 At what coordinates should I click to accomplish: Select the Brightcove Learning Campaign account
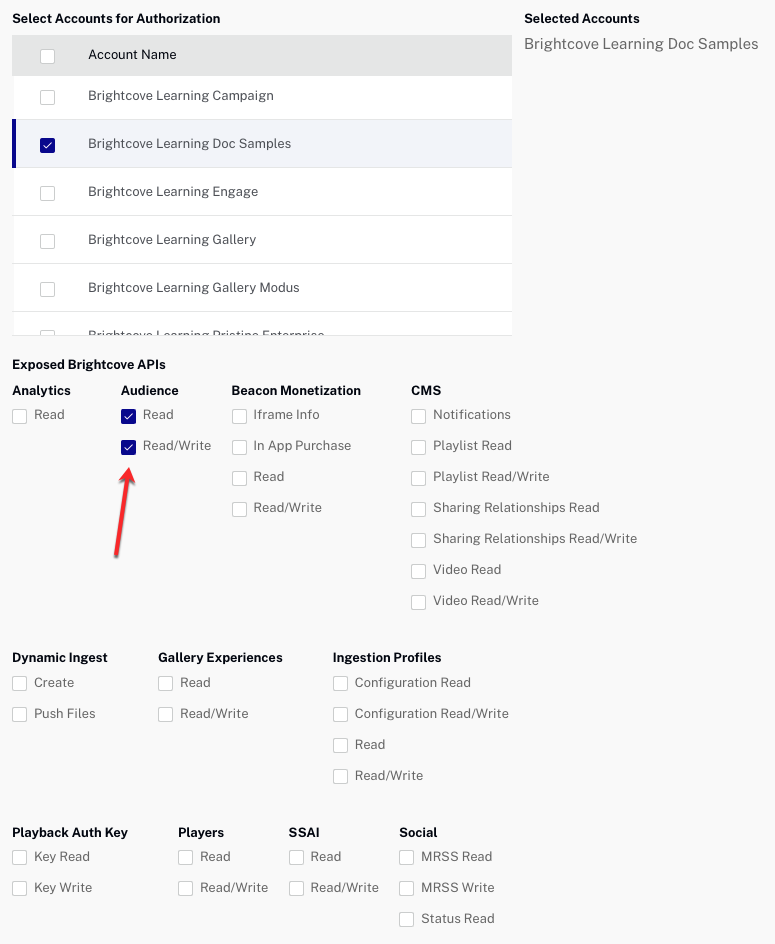47,96
